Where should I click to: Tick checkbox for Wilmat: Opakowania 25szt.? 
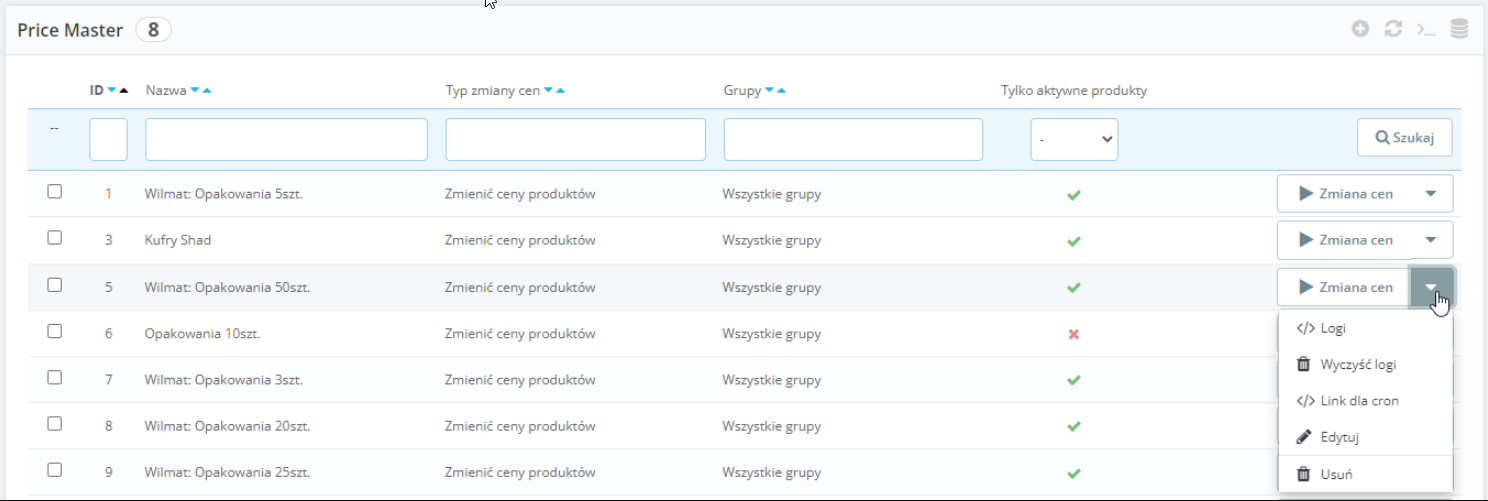[x=55, y=470]
